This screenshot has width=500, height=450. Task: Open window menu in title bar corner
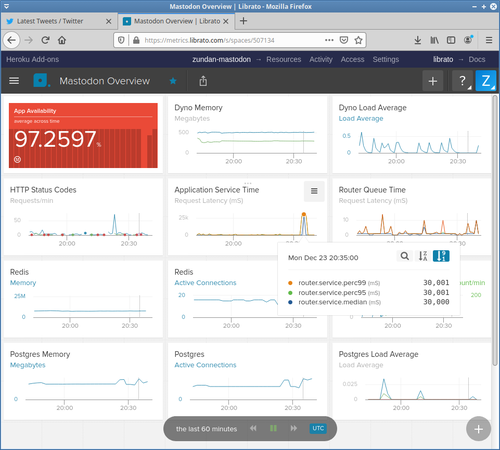(x=6, y=6)
